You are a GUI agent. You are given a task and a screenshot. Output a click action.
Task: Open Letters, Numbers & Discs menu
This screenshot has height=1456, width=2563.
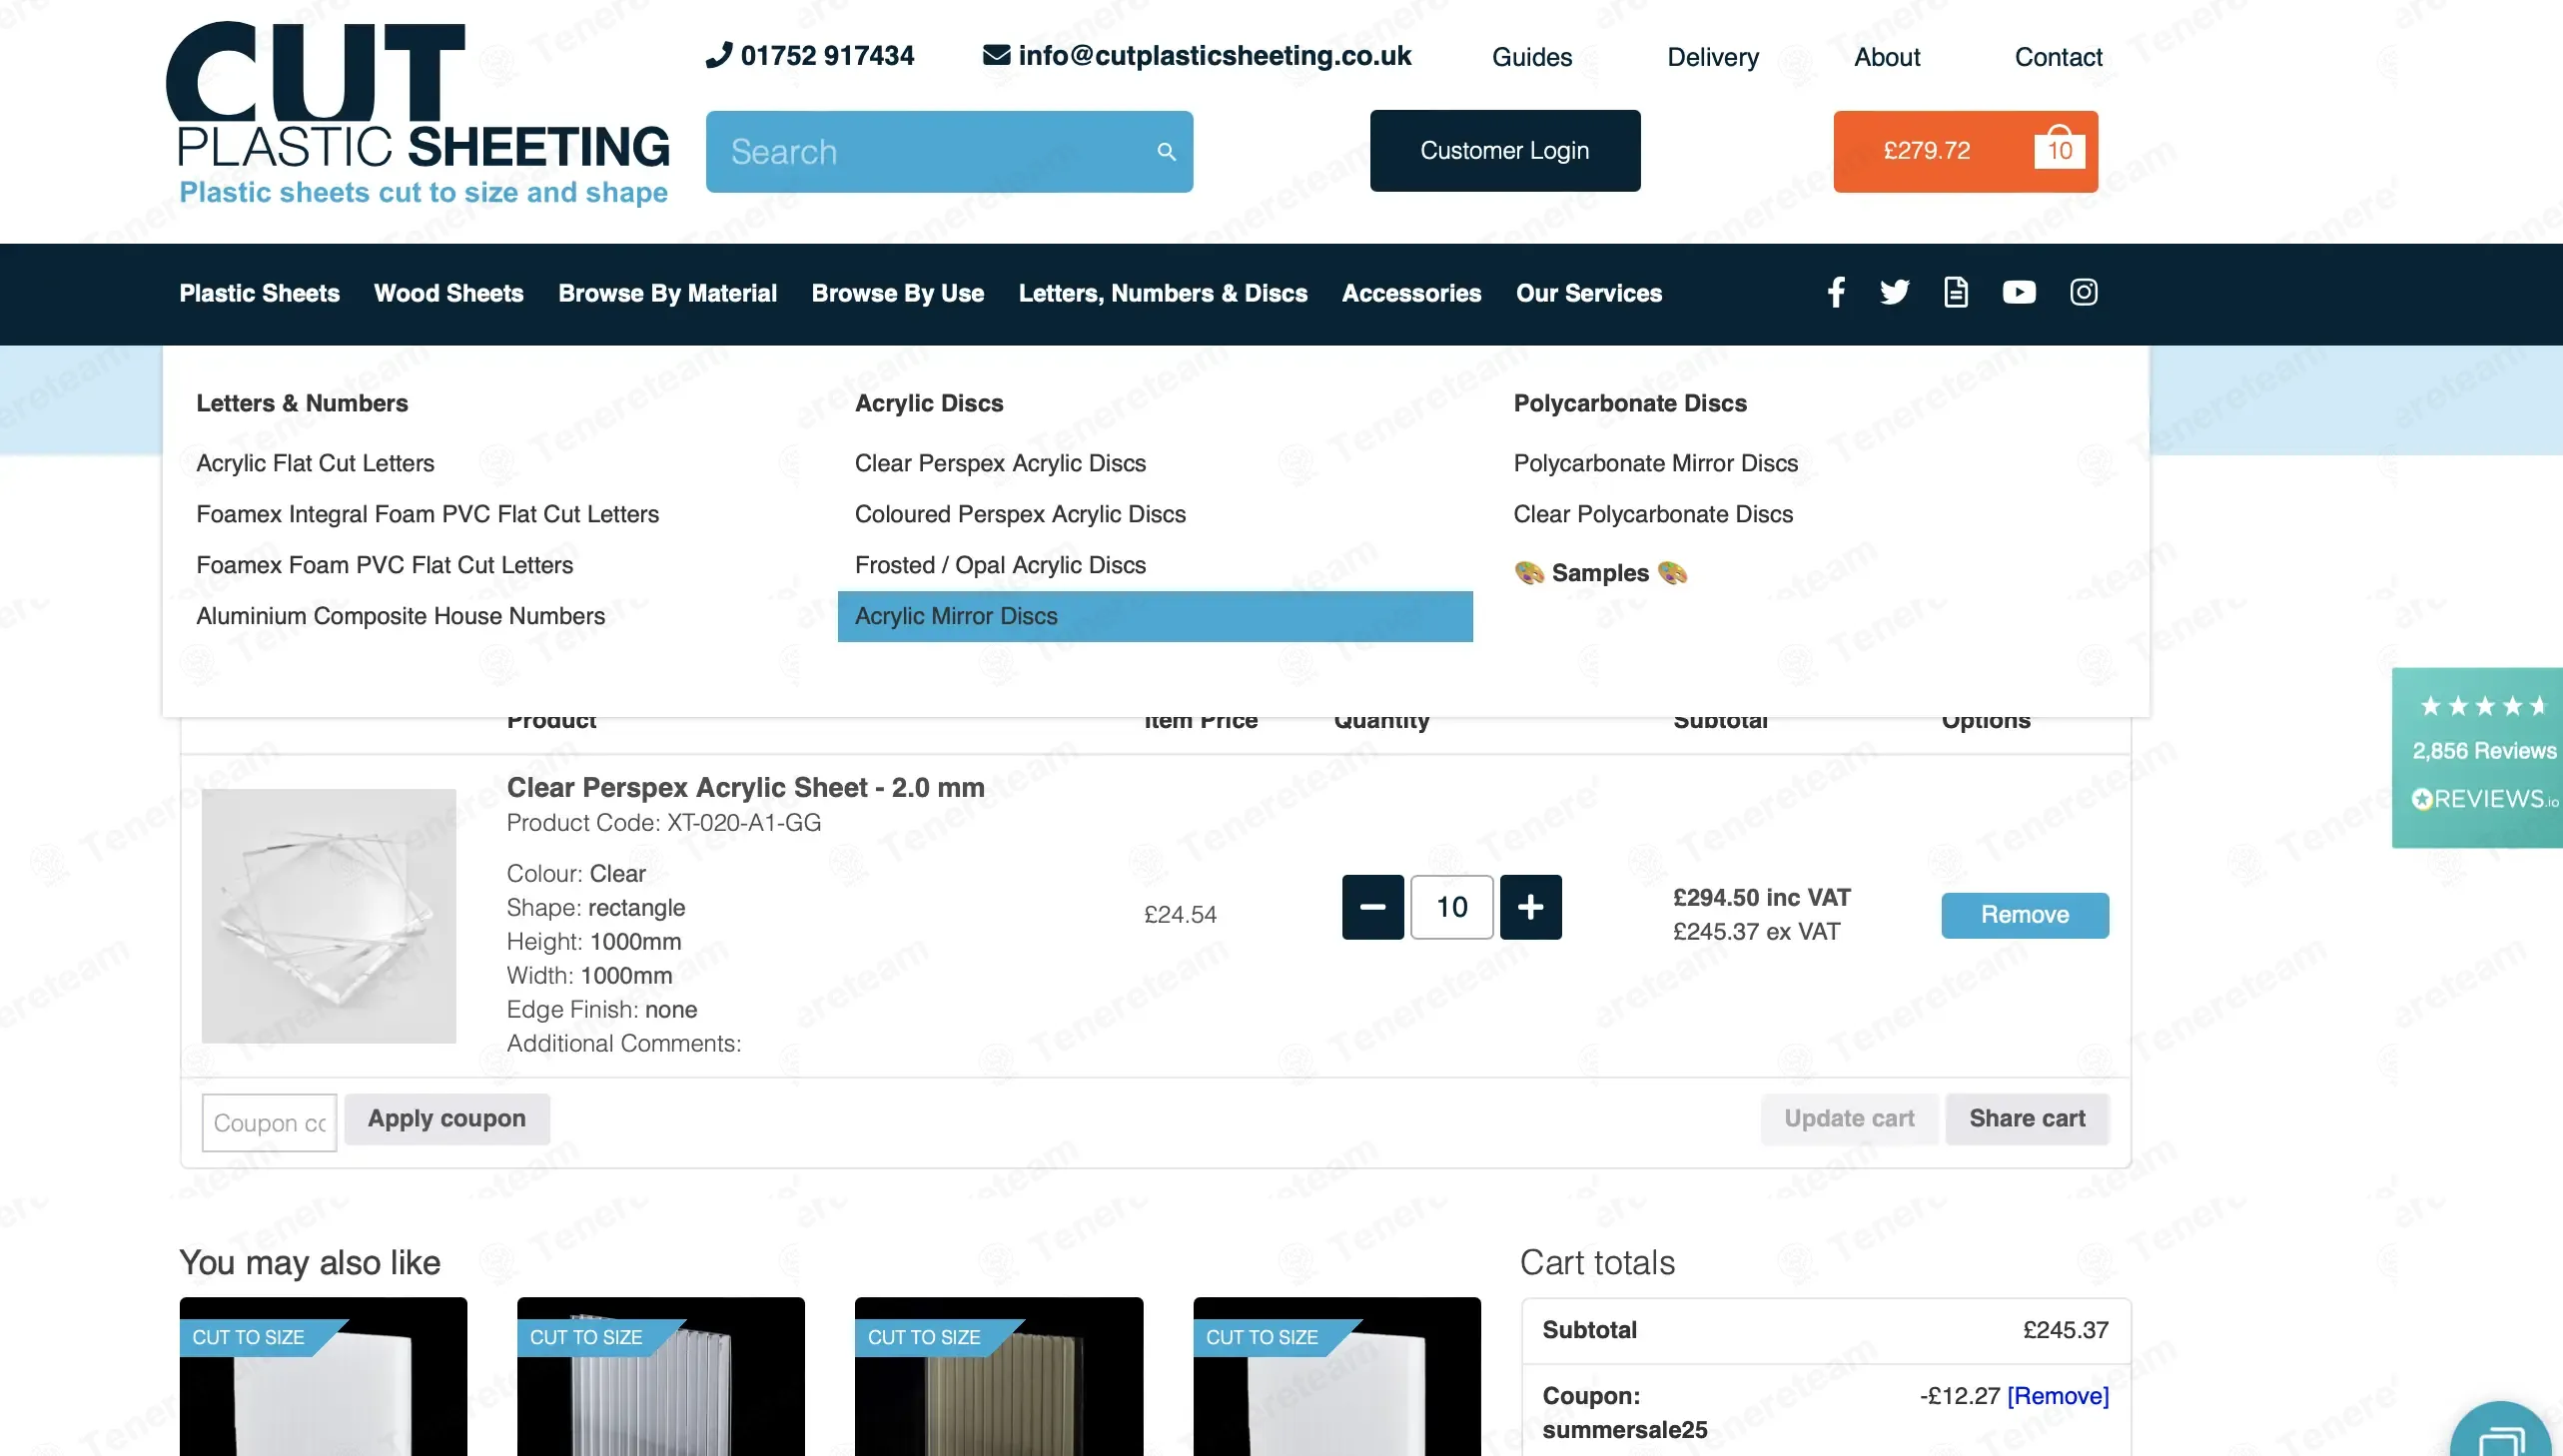pos(1162,293)
